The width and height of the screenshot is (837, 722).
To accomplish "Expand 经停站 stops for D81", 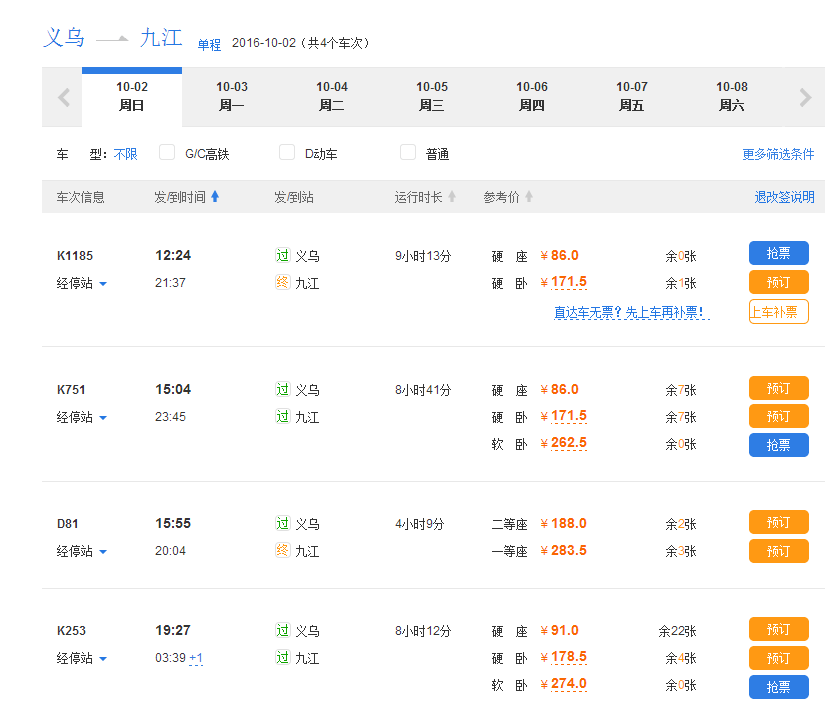I will [82, 551].
